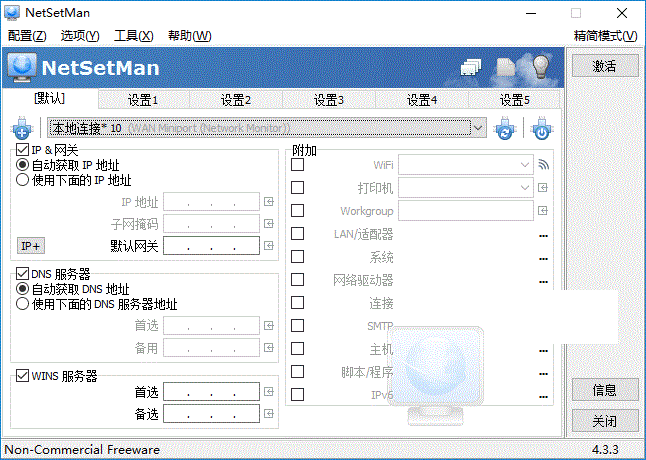Screen dimensions: 646x460
Task: Select 自动获取 IP 地址 radio button
Action: point(22,165)
